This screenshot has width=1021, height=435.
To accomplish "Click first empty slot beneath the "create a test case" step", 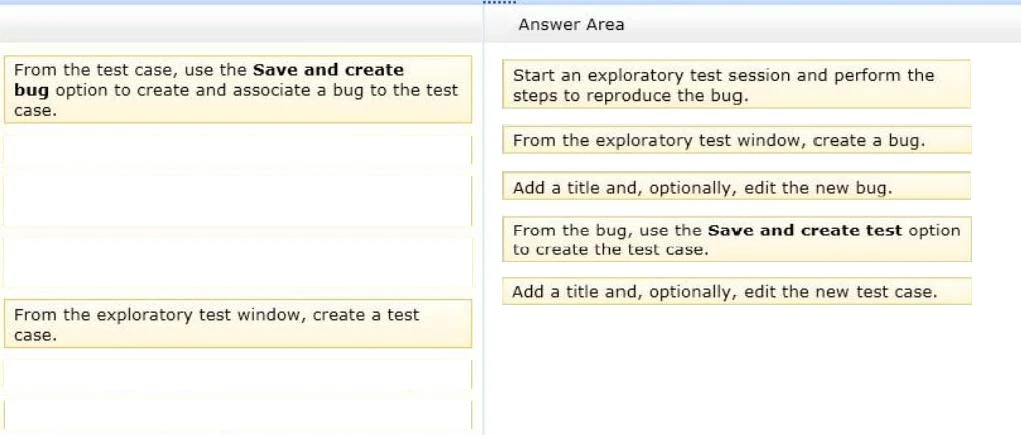I will [237, 375].
